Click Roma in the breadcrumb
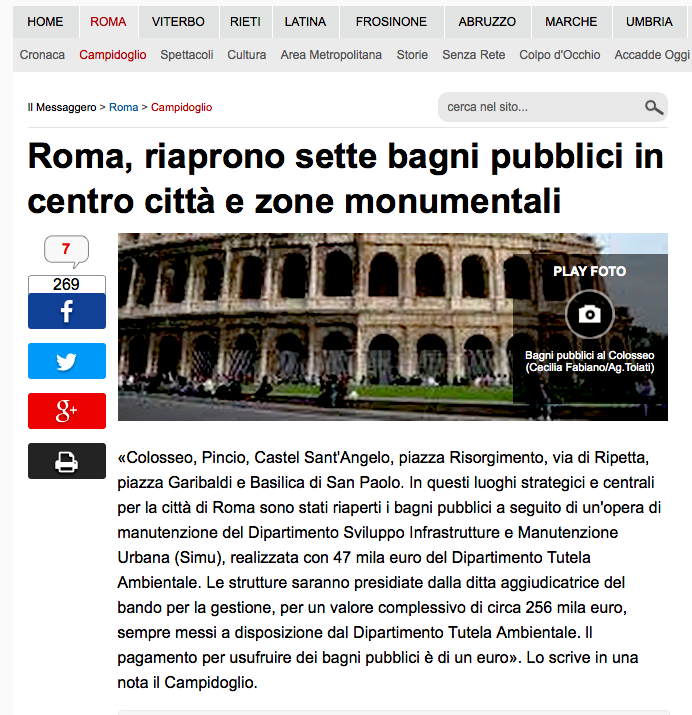The width and height of the screenshot is (692, 715). pos(124,107)
